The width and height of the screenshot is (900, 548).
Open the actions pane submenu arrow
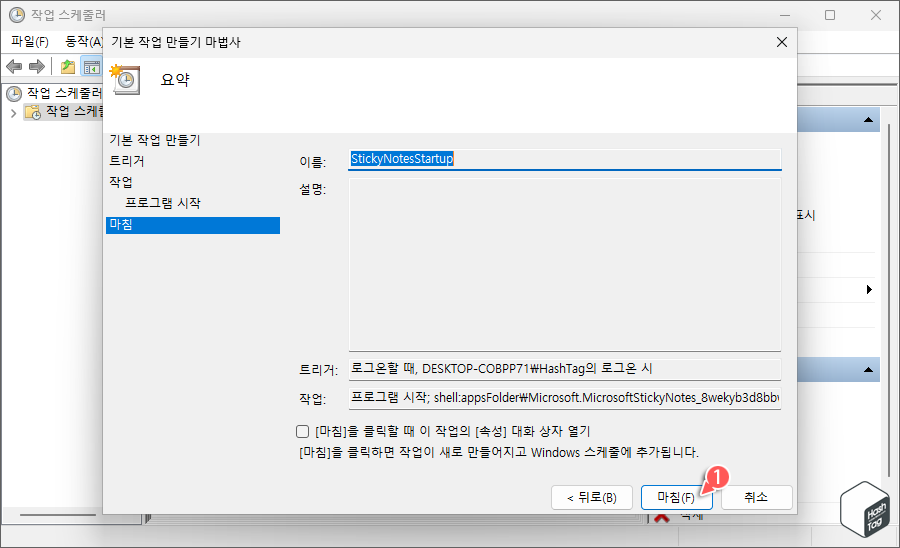[869, 289]
